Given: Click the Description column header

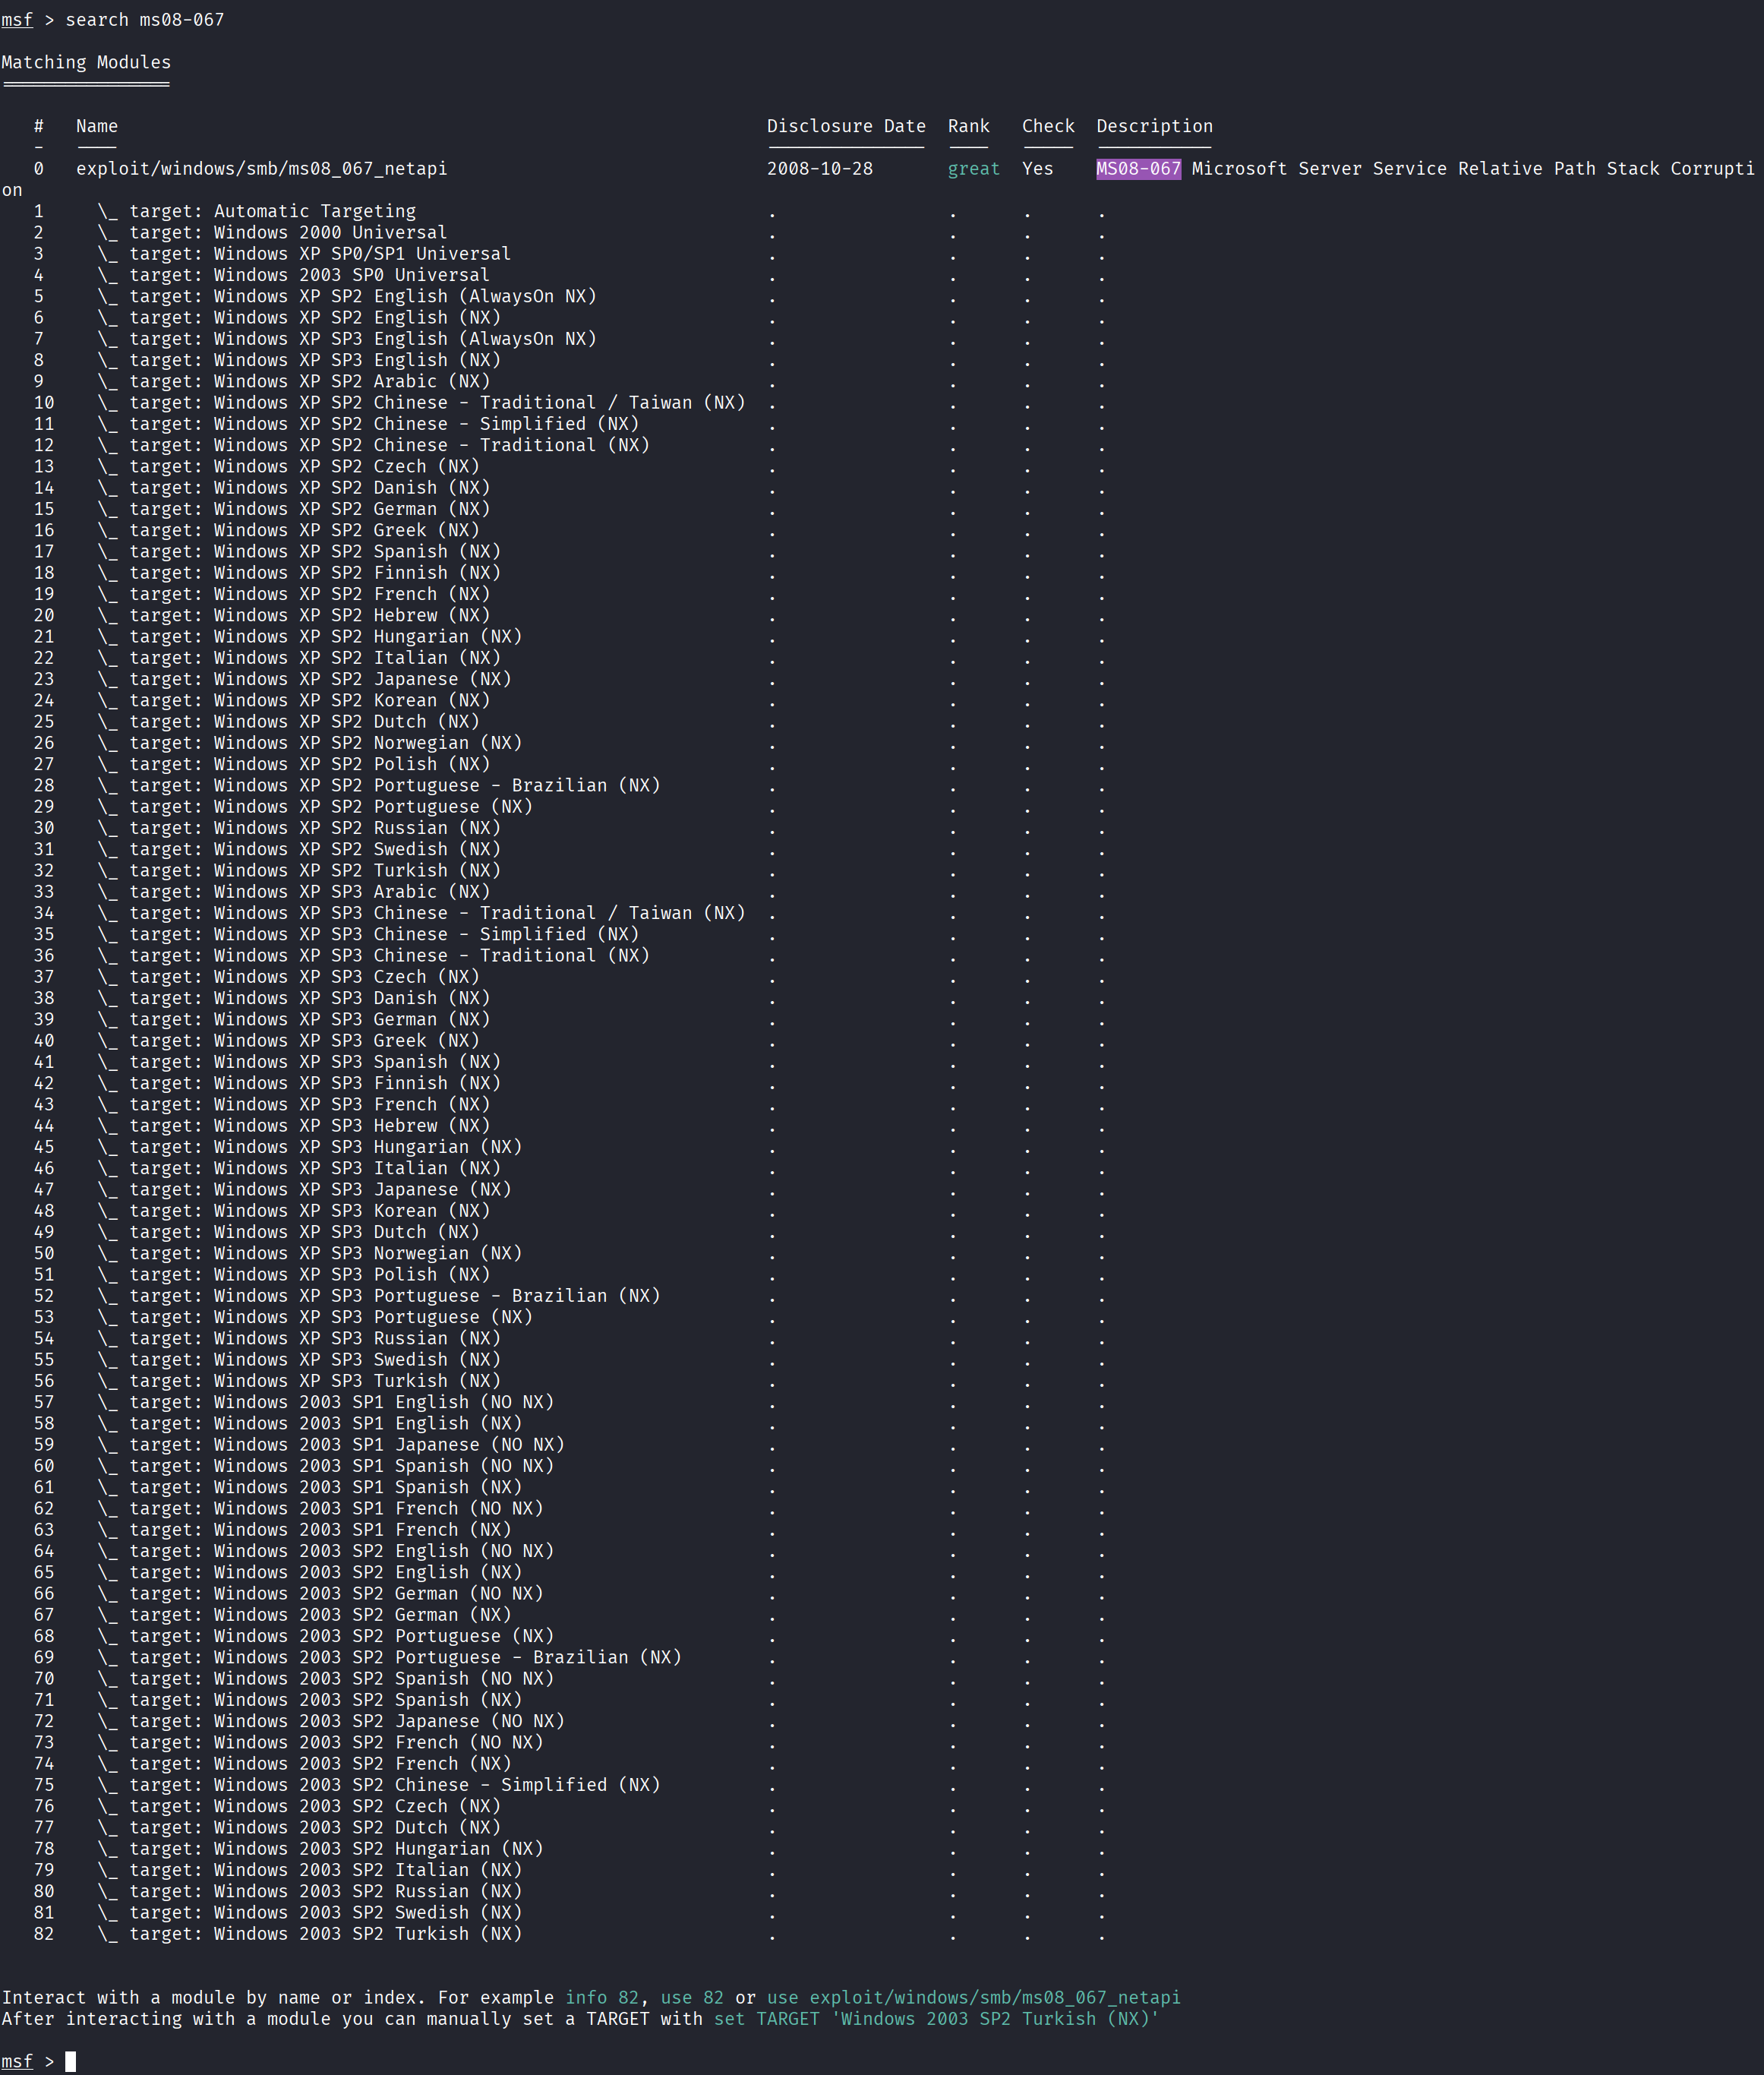Looking at the screenshot, I should tap(1153, 126).
